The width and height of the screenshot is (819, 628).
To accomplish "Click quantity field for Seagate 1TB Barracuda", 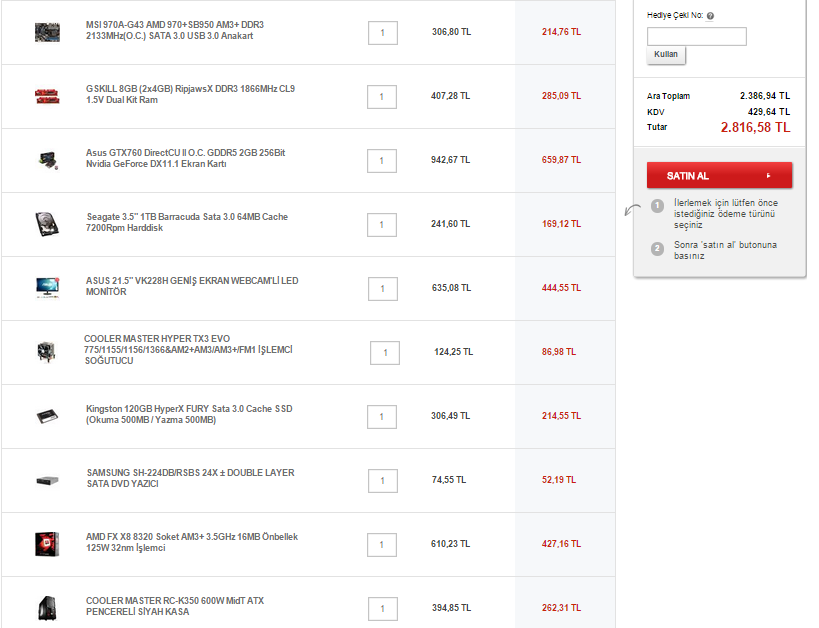I will 382,225.
